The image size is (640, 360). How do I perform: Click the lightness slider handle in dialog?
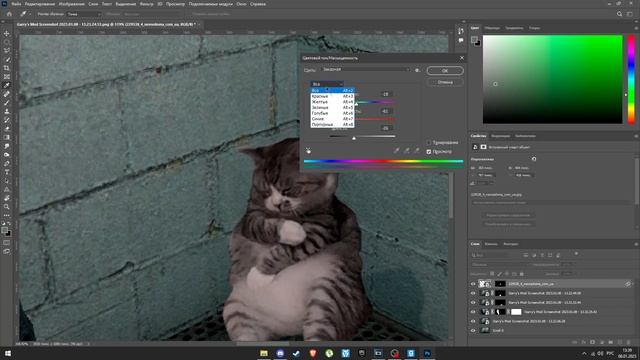(354, 138)
